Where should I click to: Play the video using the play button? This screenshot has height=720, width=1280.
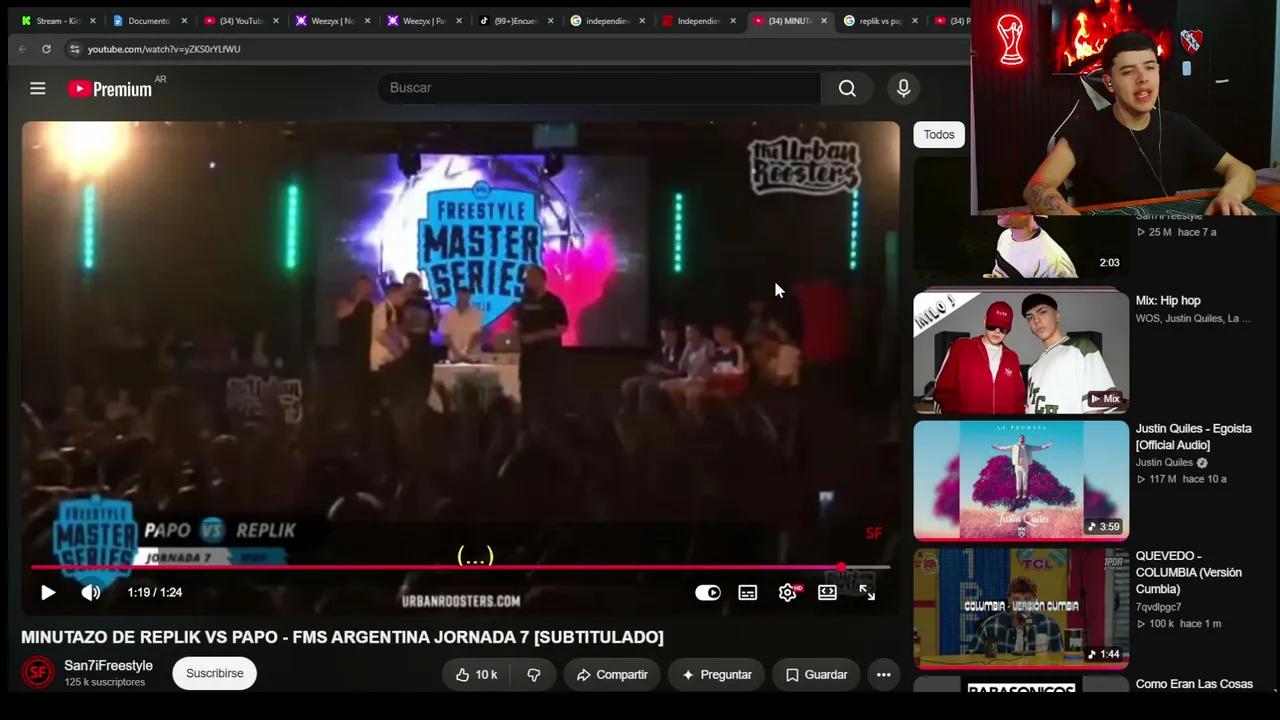(47, 592)
